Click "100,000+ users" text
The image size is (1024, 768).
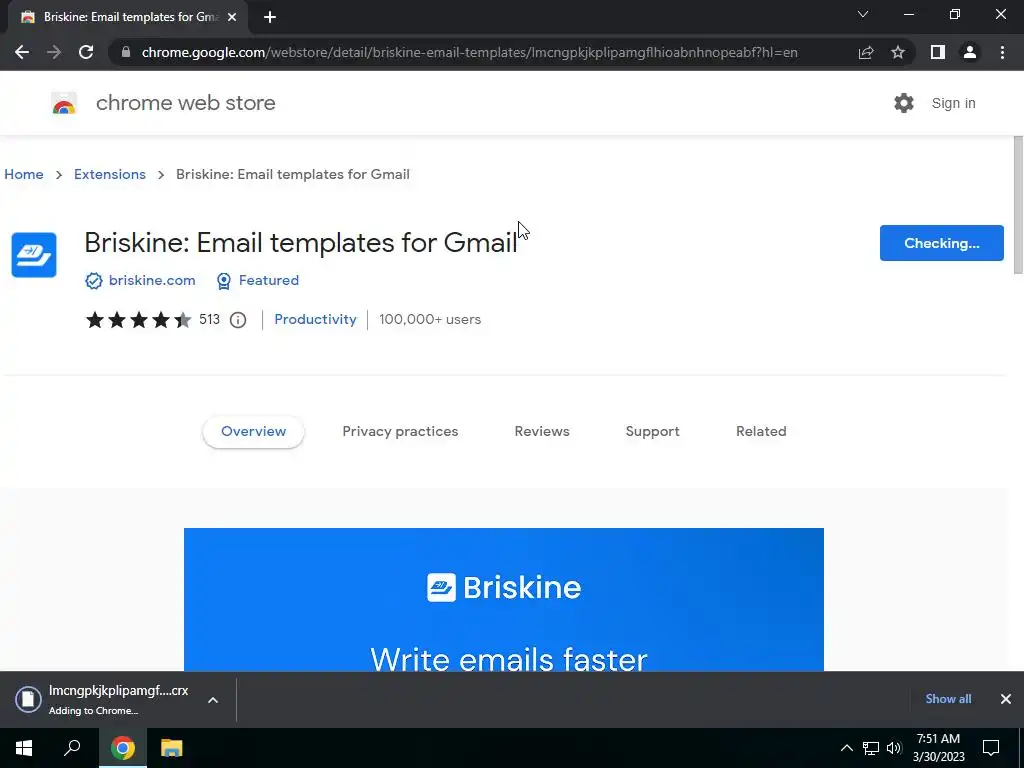click(430, 319)
